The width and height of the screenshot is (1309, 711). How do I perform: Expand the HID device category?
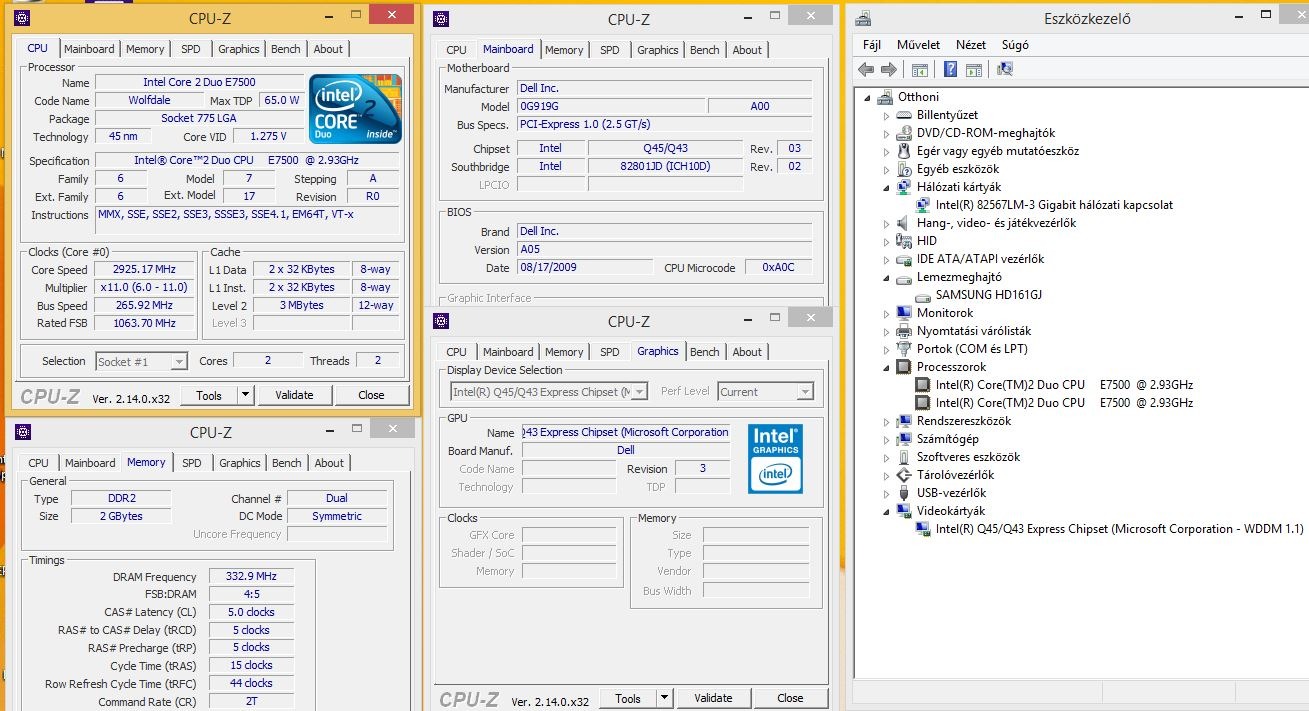pos(886,241)
